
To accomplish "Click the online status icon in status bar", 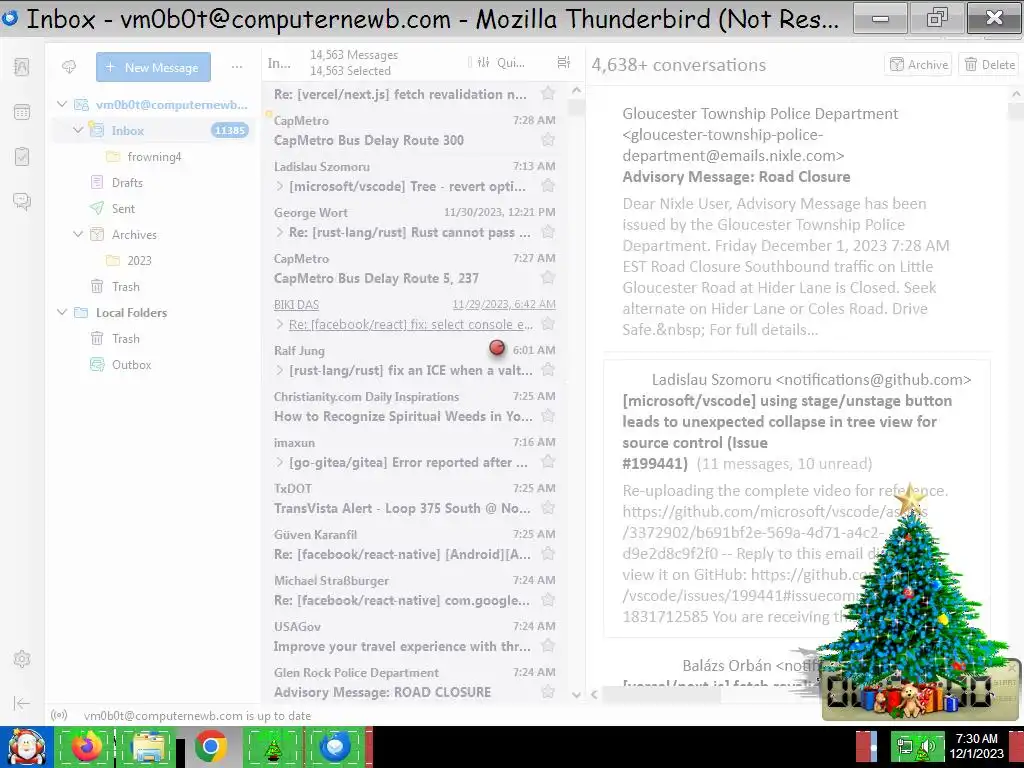I will point(59,715).
